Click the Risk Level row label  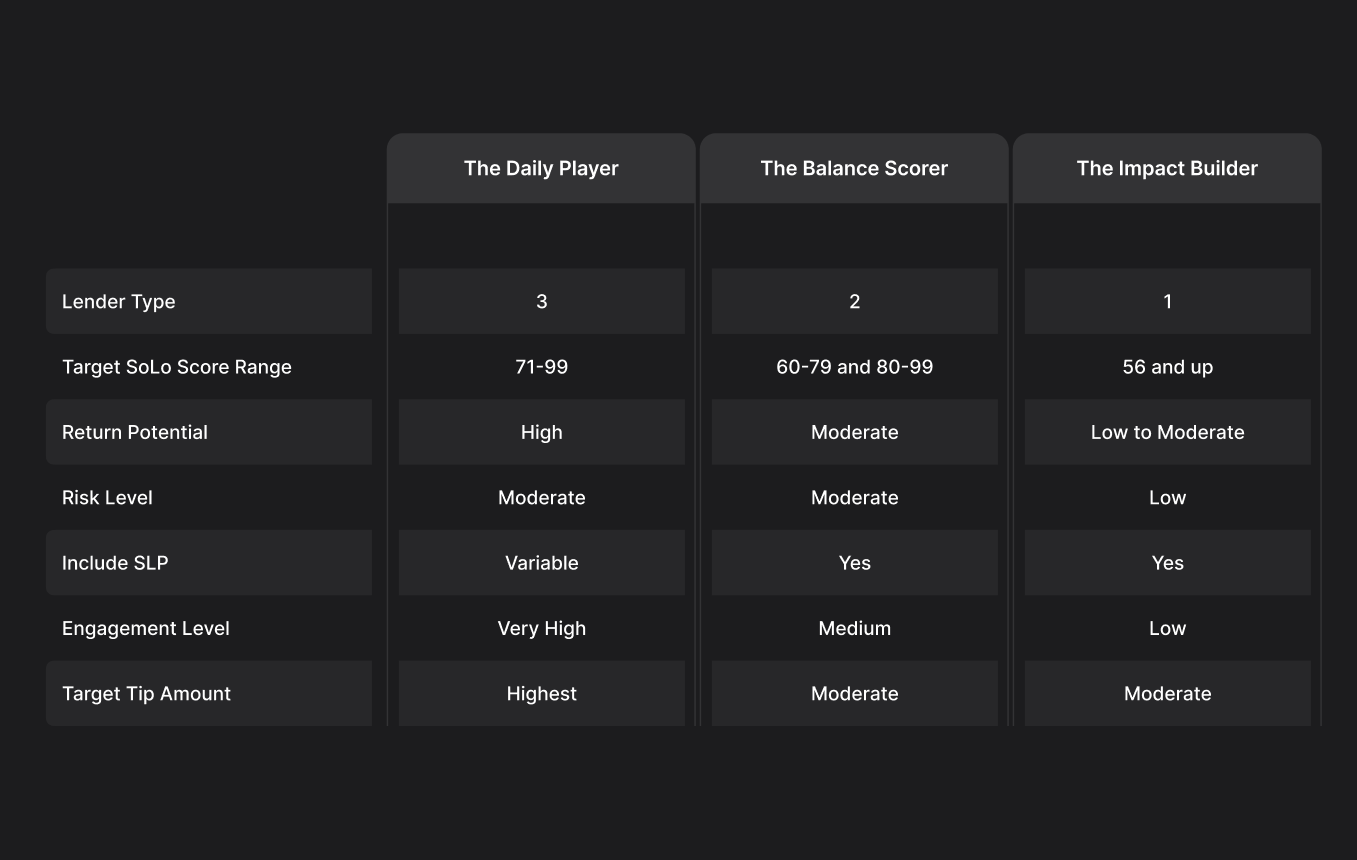[107, 498]
